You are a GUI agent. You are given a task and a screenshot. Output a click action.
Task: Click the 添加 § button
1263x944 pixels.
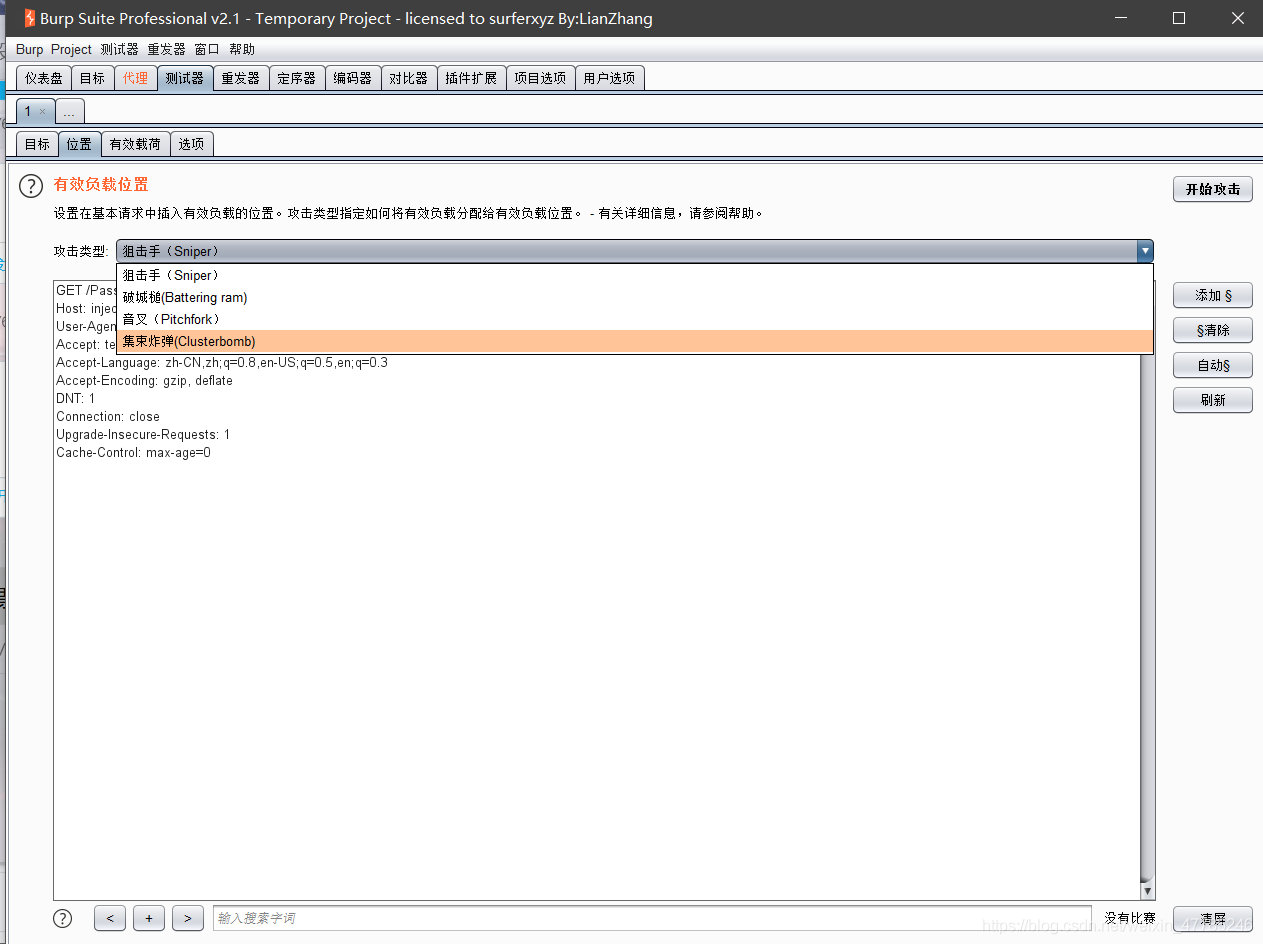point(1212,295)
